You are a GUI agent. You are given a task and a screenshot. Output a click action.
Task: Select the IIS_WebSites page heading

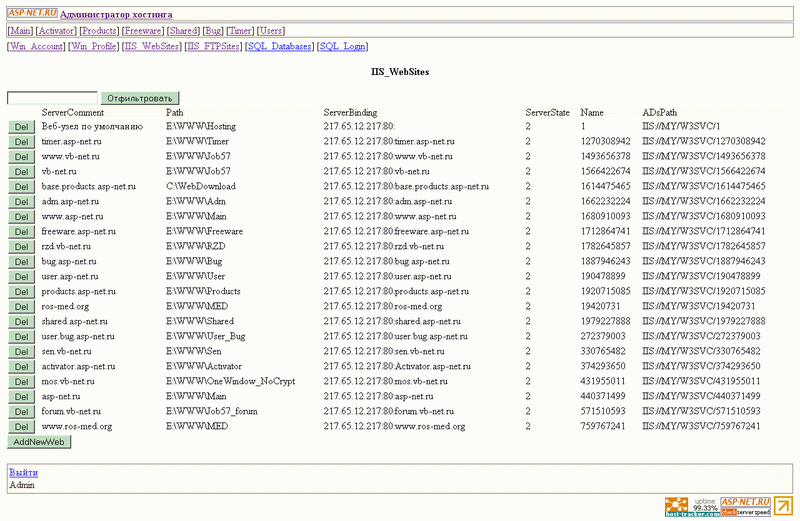(399, 72)
